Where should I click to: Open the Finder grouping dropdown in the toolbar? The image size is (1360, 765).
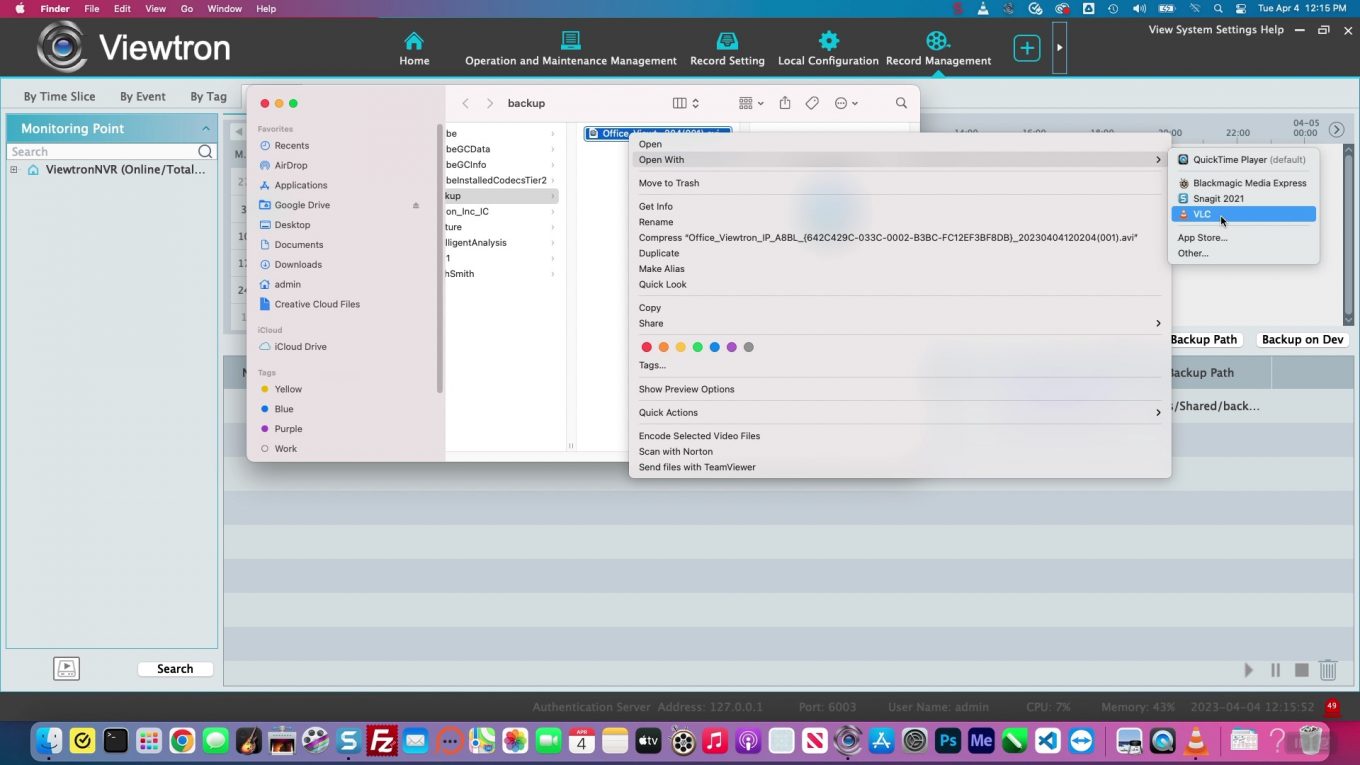click(x=748, y=102)
